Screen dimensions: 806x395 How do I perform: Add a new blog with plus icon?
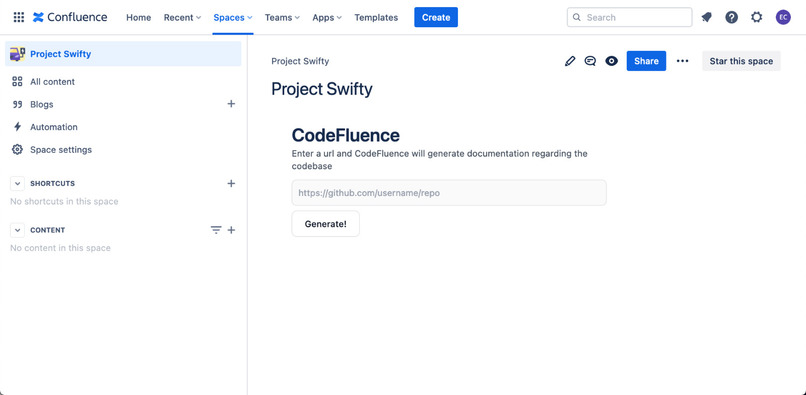(231, 104)
